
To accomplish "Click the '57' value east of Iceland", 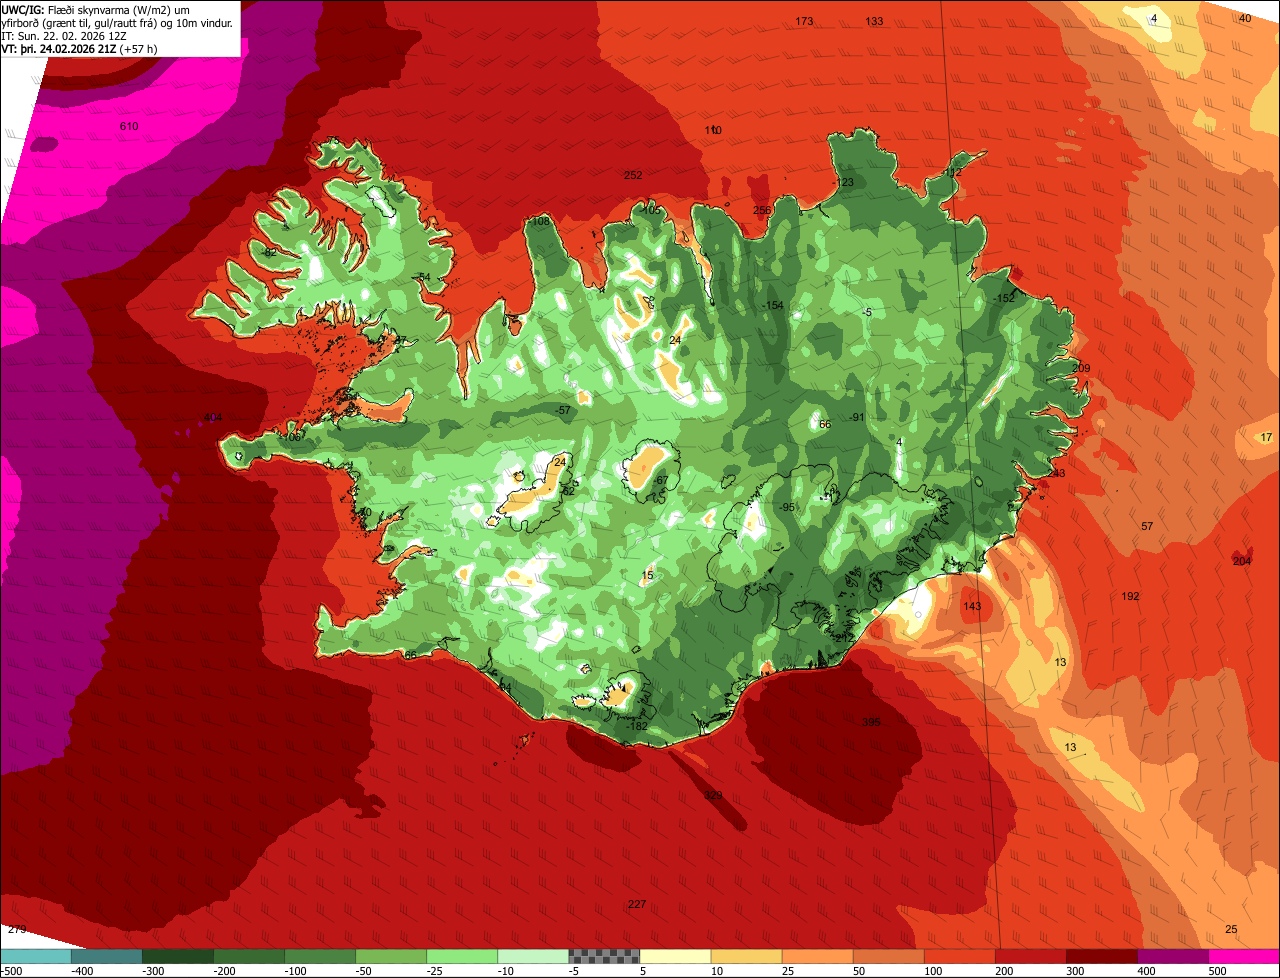I will pyautogui.click(x=1147, y=526).
